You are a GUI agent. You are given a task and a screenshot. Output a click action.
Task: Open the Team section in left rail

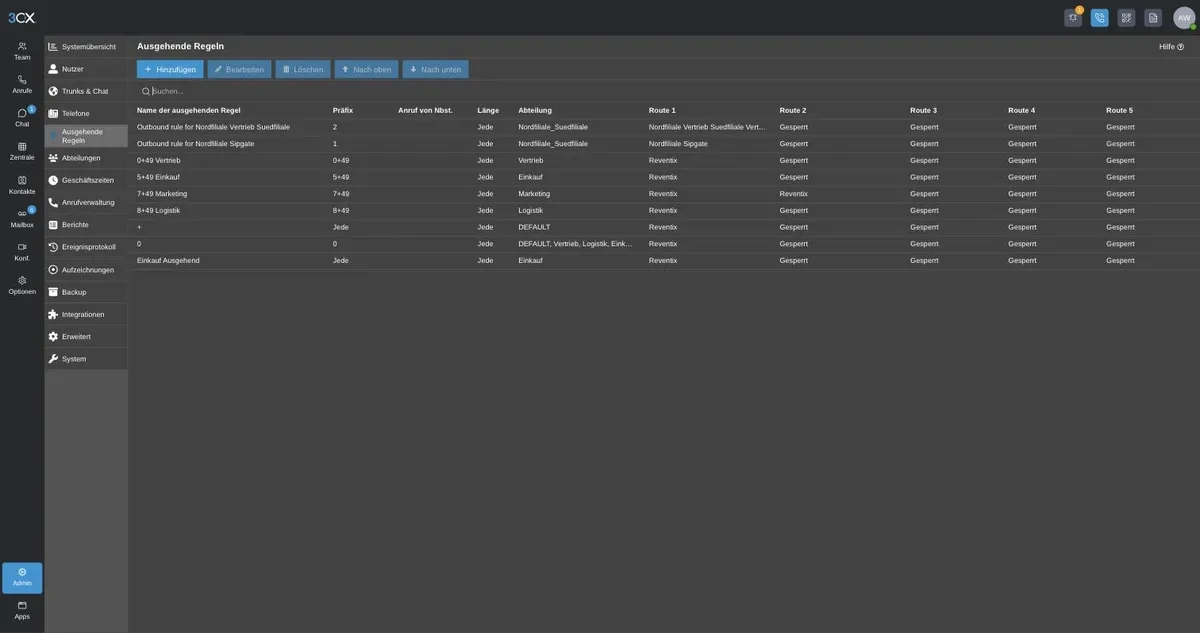point(22,51)
